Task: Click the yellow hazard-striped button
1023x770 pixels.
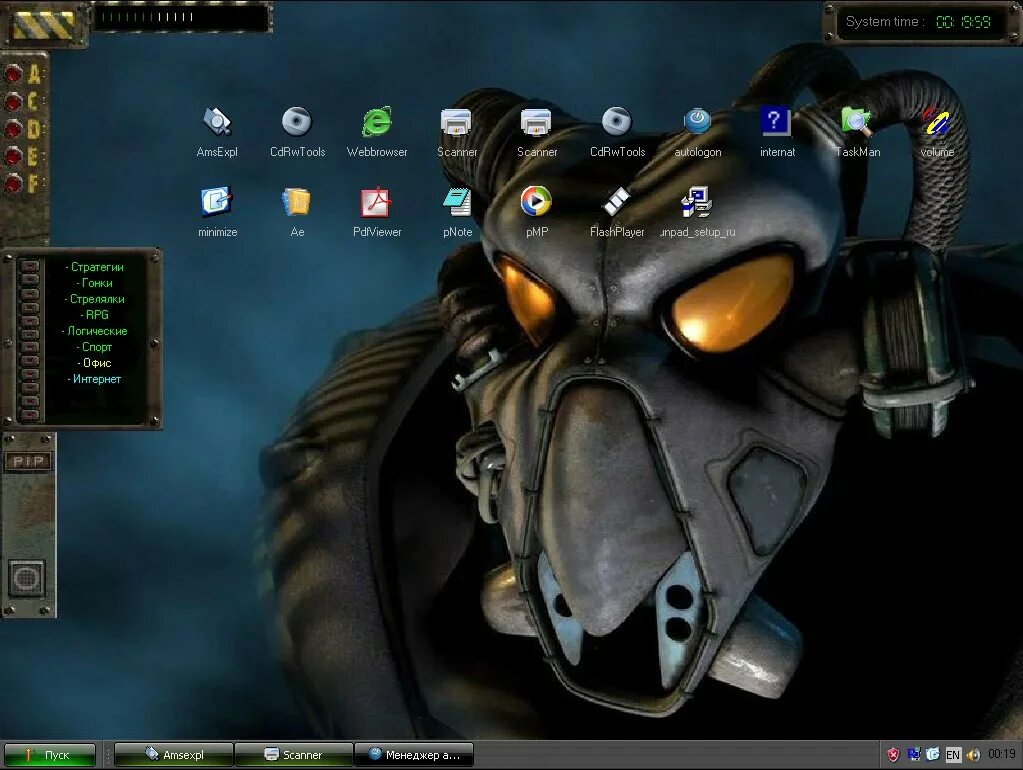Action: (x=44, y=24)
